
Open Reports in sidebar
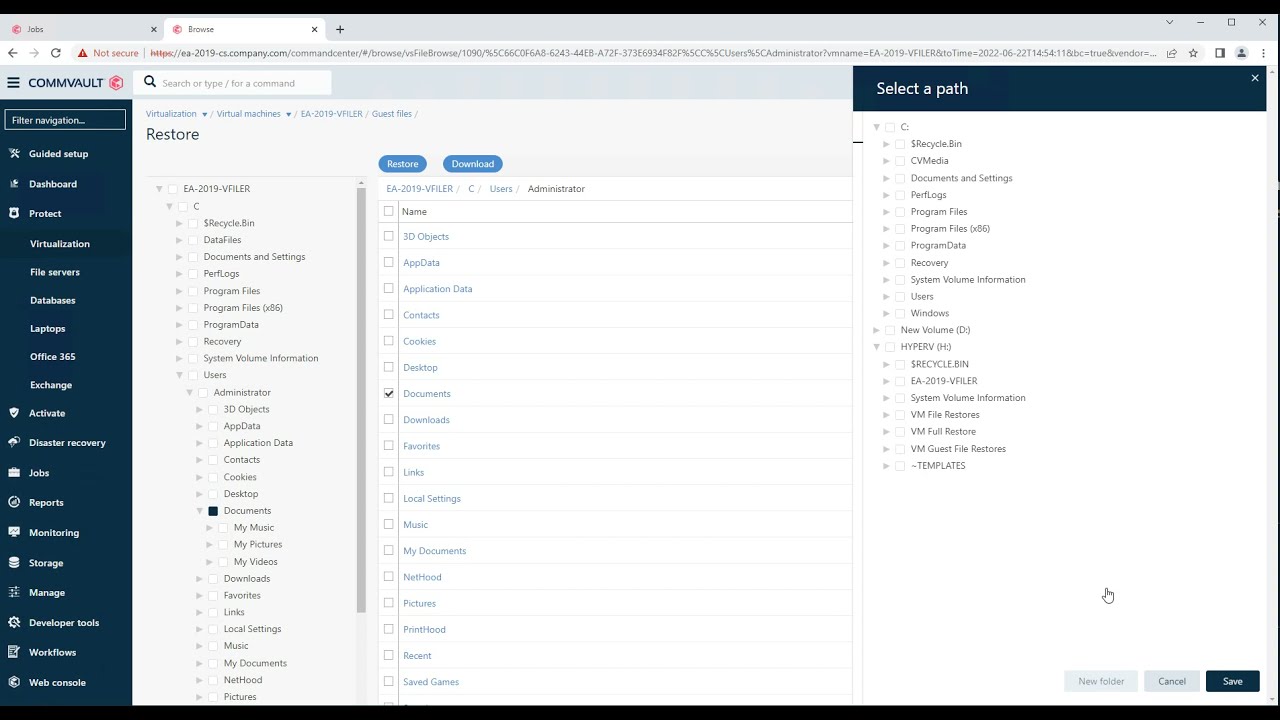pyautogui.click(x=46, y=503)
